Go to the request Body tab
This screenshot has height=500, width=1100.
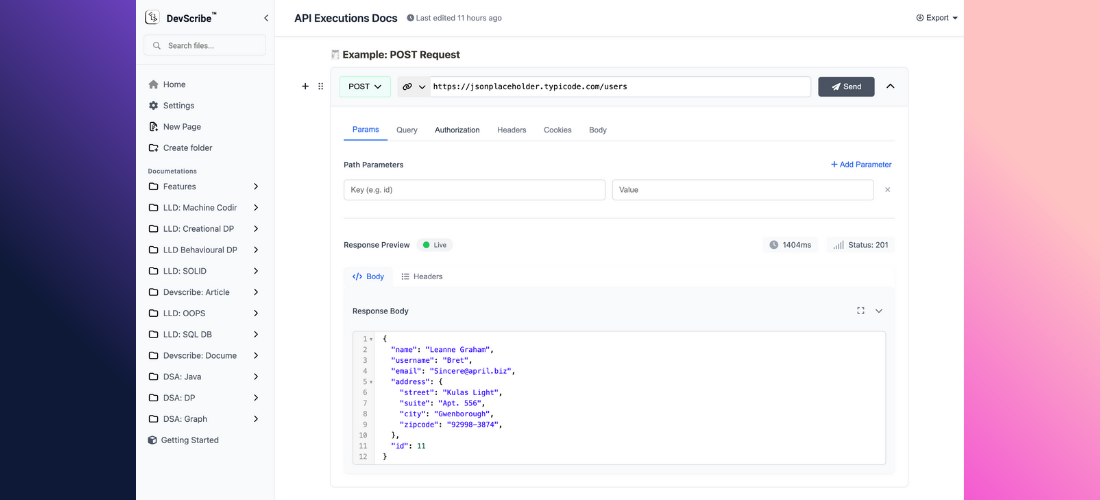tap(598, 130)
